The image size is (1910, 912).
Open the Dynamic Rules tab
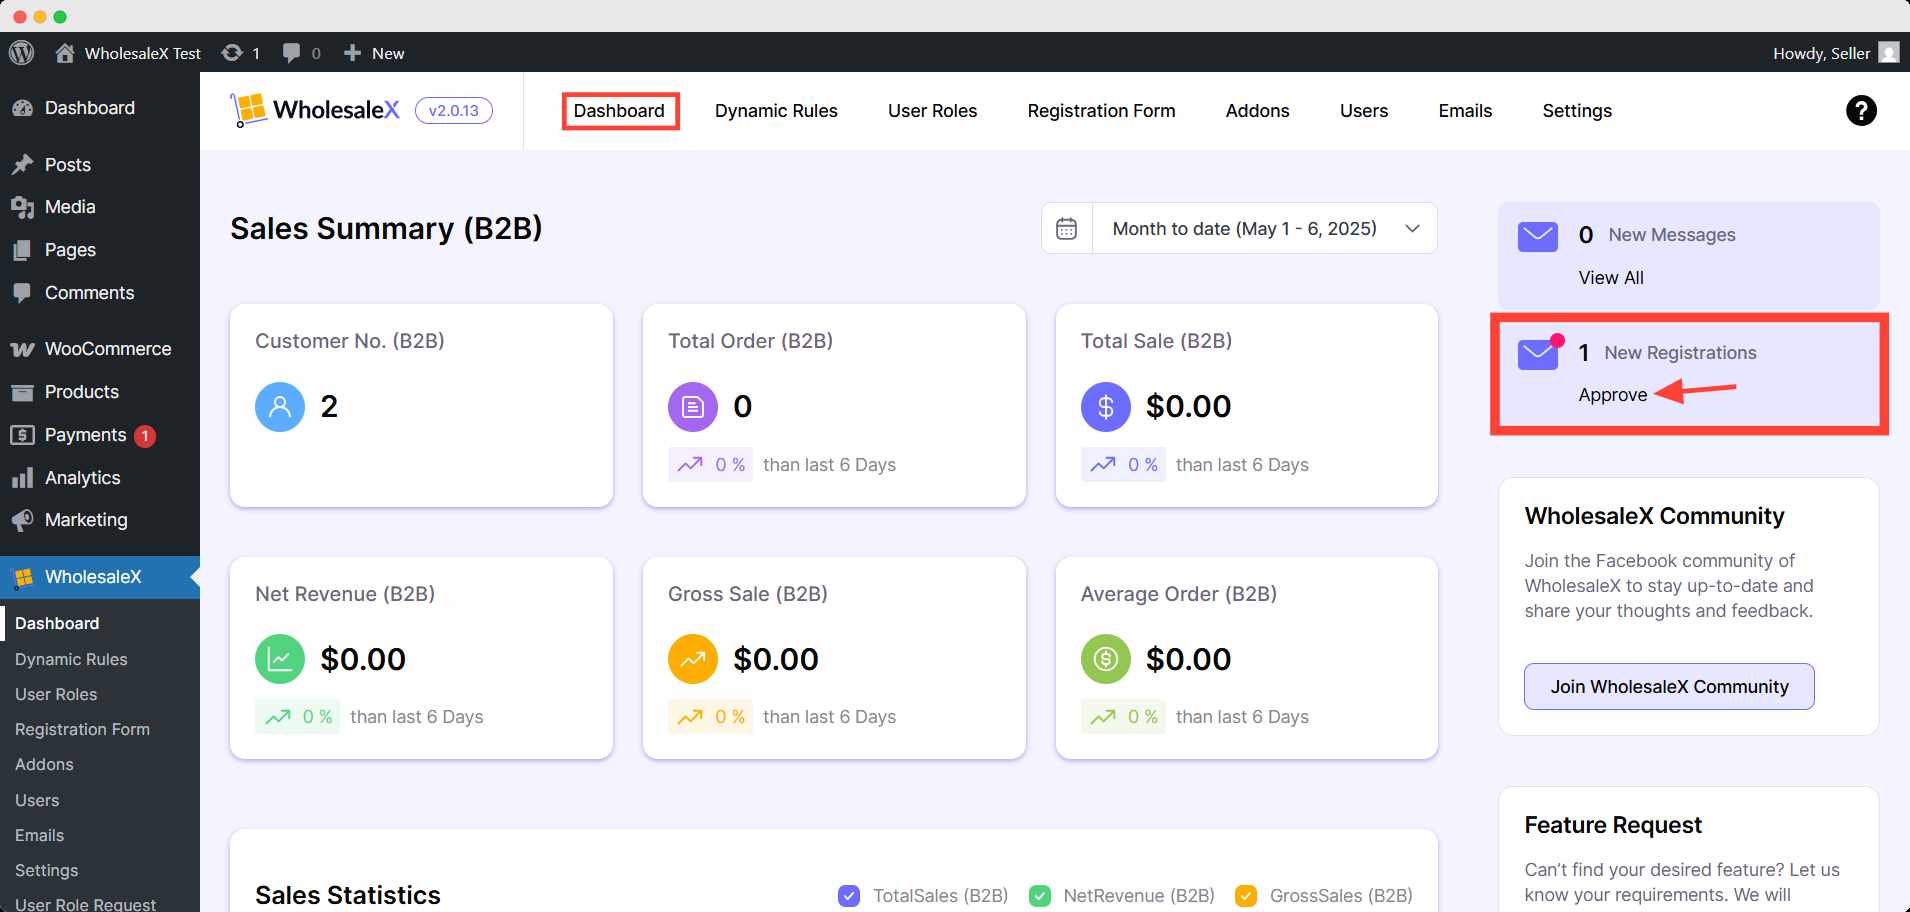pos(776,111)
